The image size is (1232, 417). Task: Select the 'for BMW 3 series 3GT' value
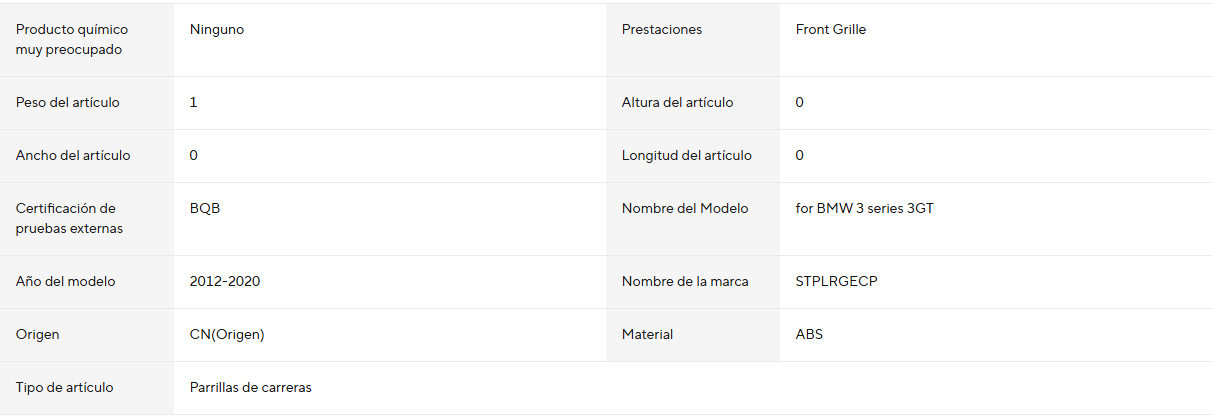coord(865,209)
